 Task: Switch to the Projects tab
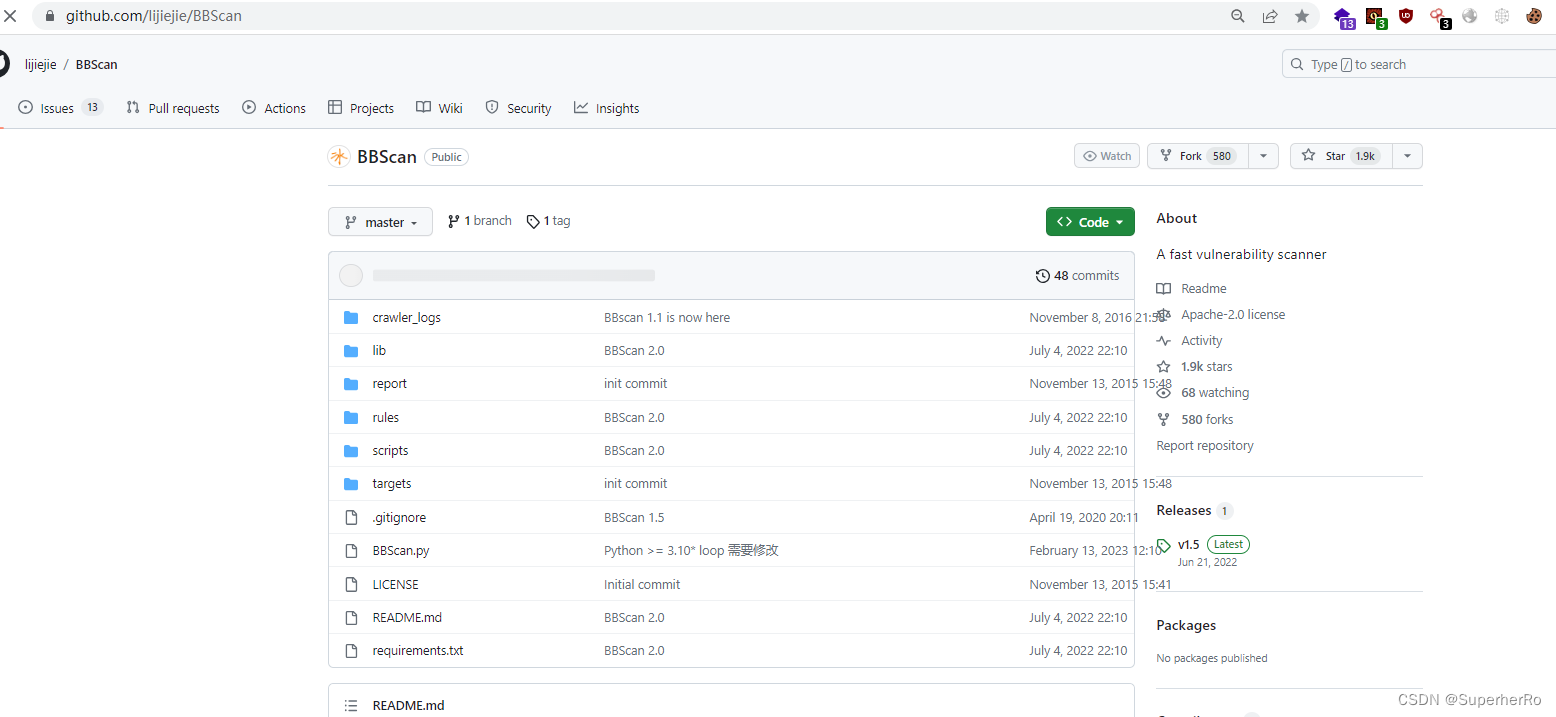361,108
